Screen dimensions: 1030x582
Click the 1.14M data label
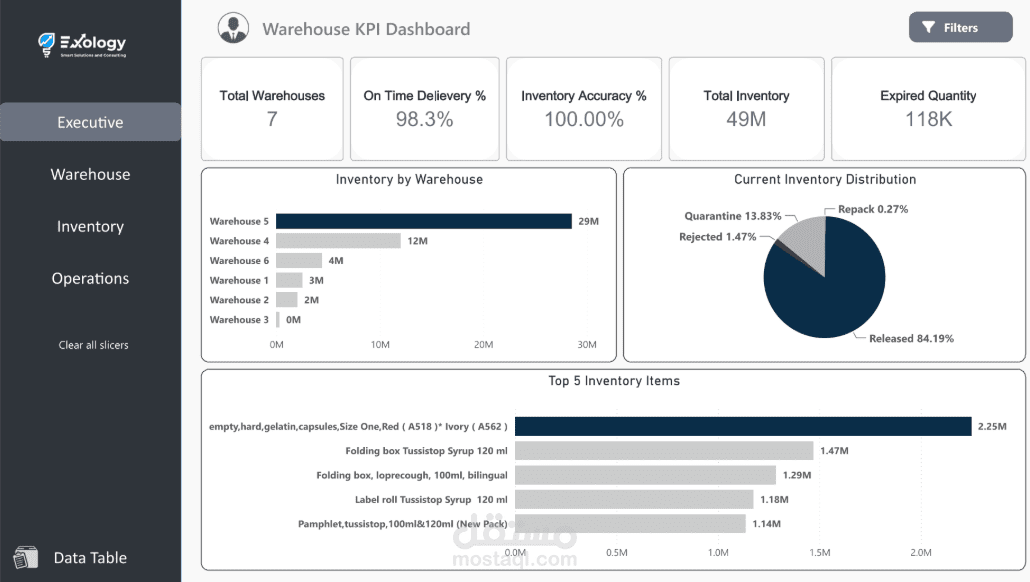pos(767,524)
